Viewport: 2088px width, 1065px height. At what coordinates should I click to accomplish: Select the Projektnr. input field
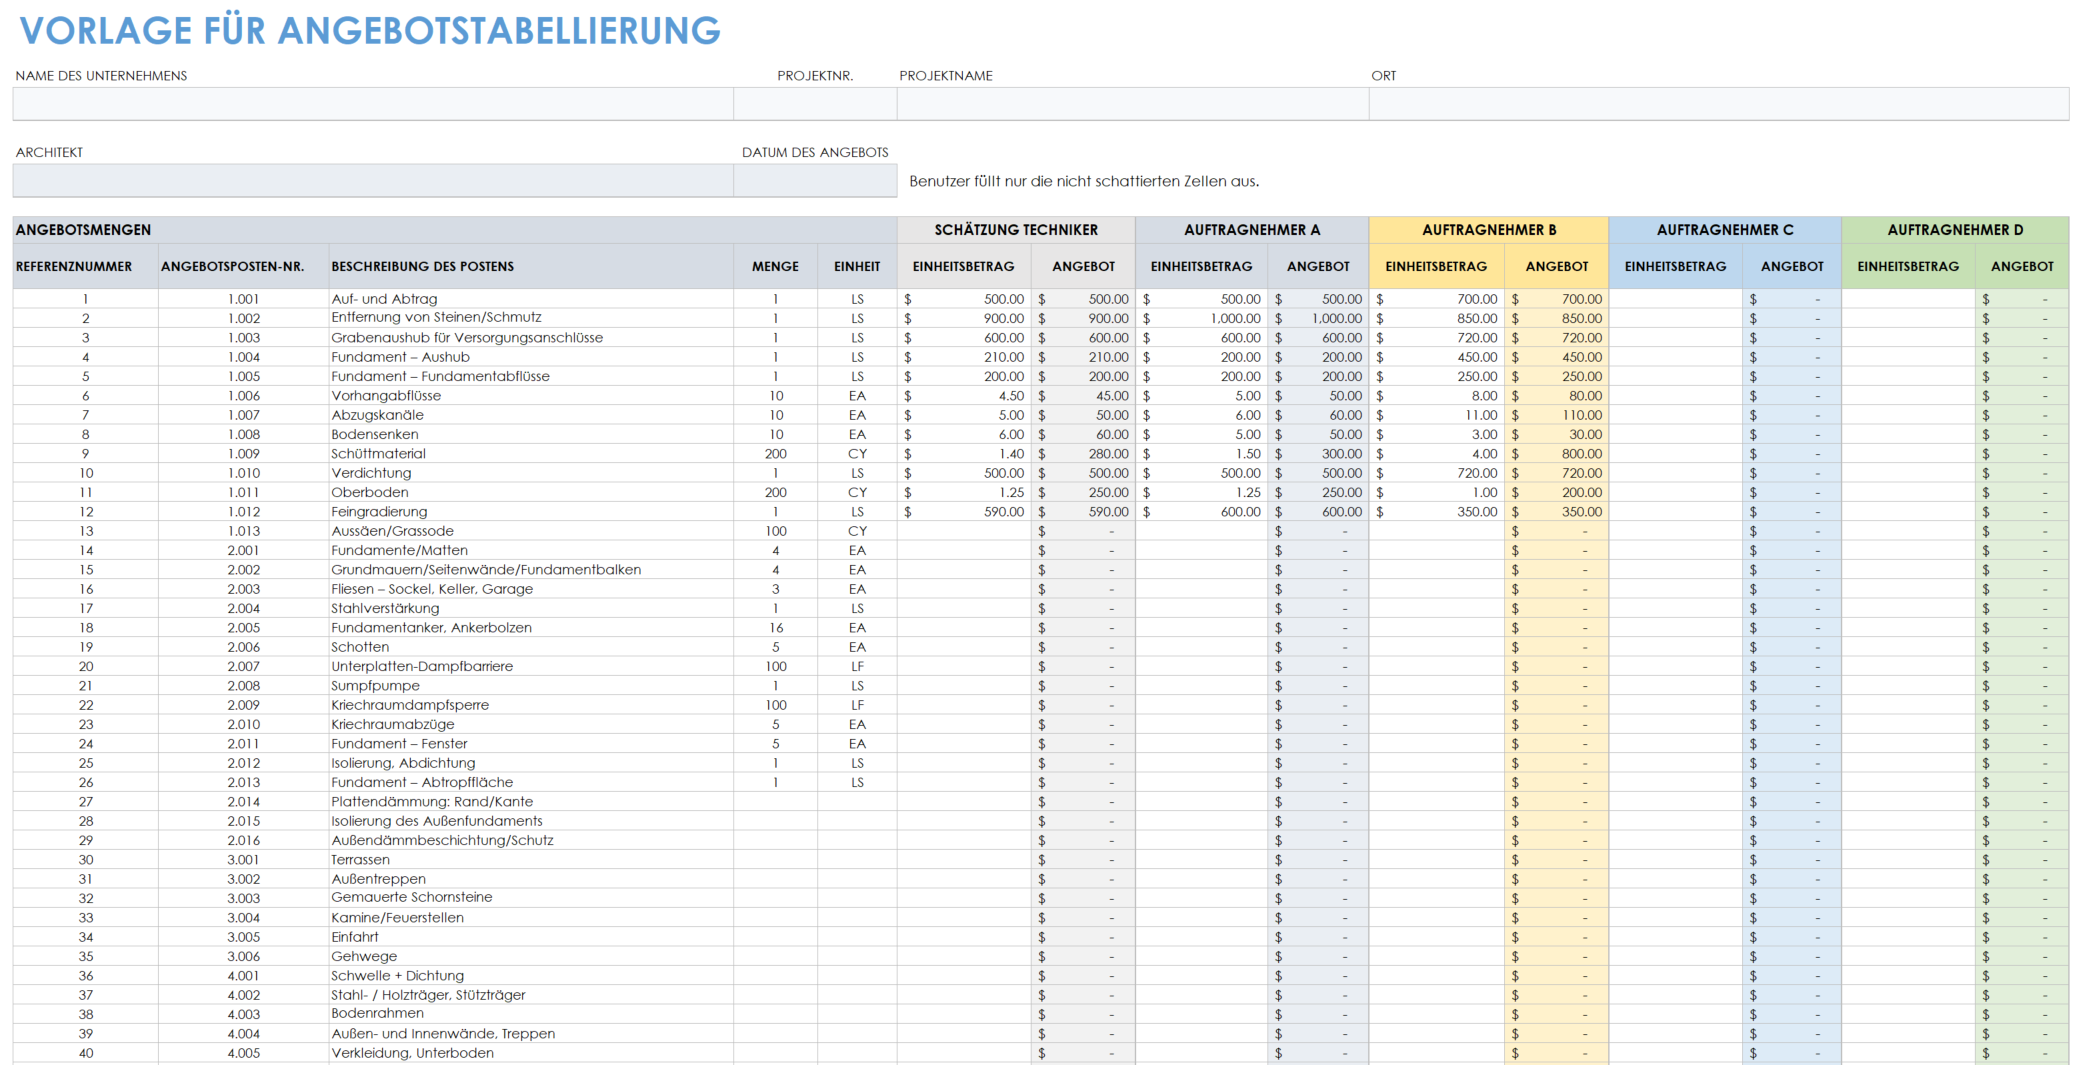pos(815,104)
